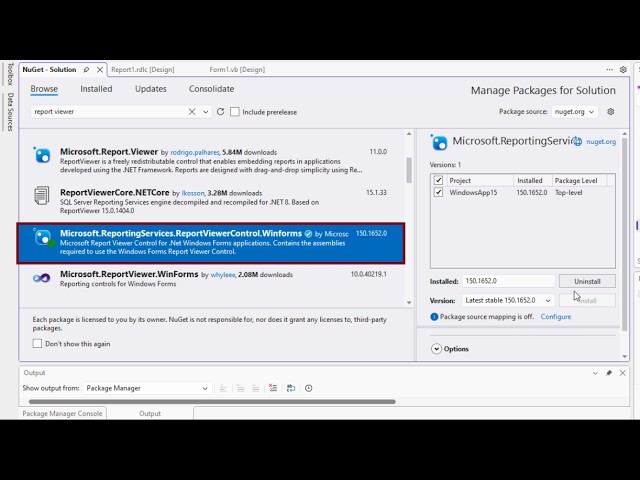Click the second message navigation icon in Output toolbar

click(x=240, y=388)
